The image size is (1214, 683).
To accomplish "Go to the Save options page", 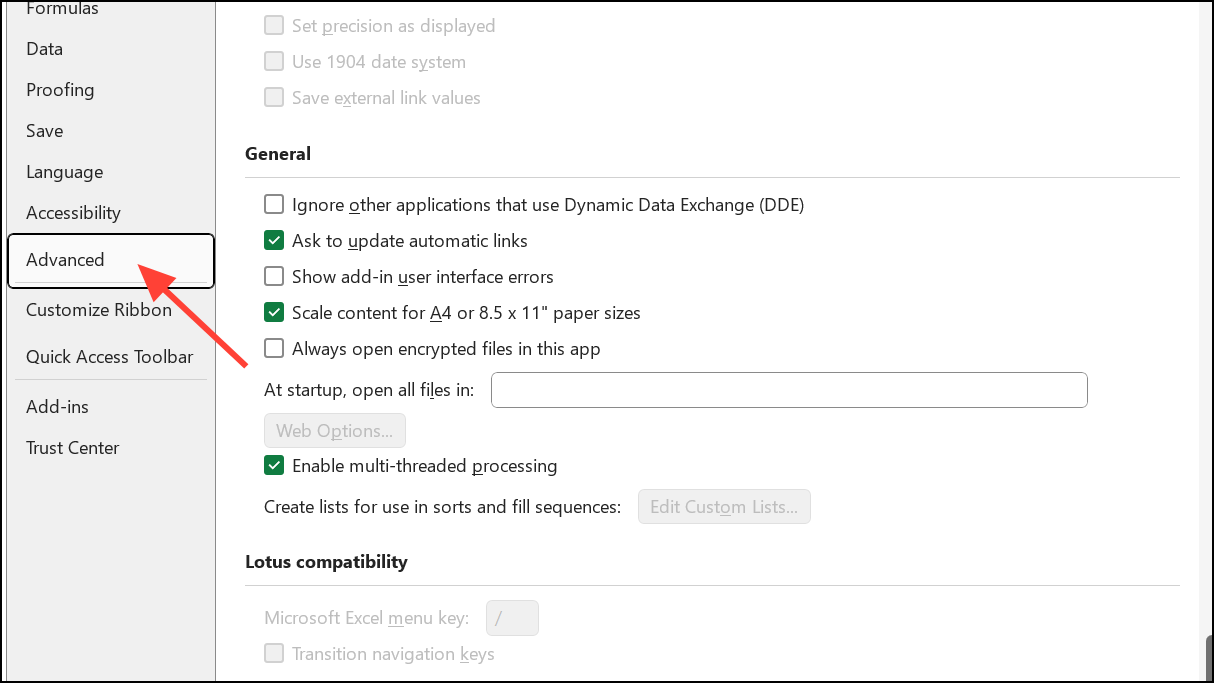I will (x=45, y=131).
